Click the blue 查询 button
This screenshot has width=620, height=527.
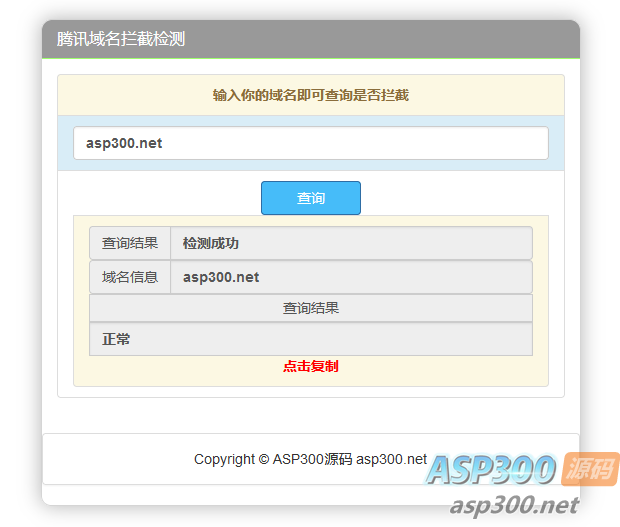311,198
